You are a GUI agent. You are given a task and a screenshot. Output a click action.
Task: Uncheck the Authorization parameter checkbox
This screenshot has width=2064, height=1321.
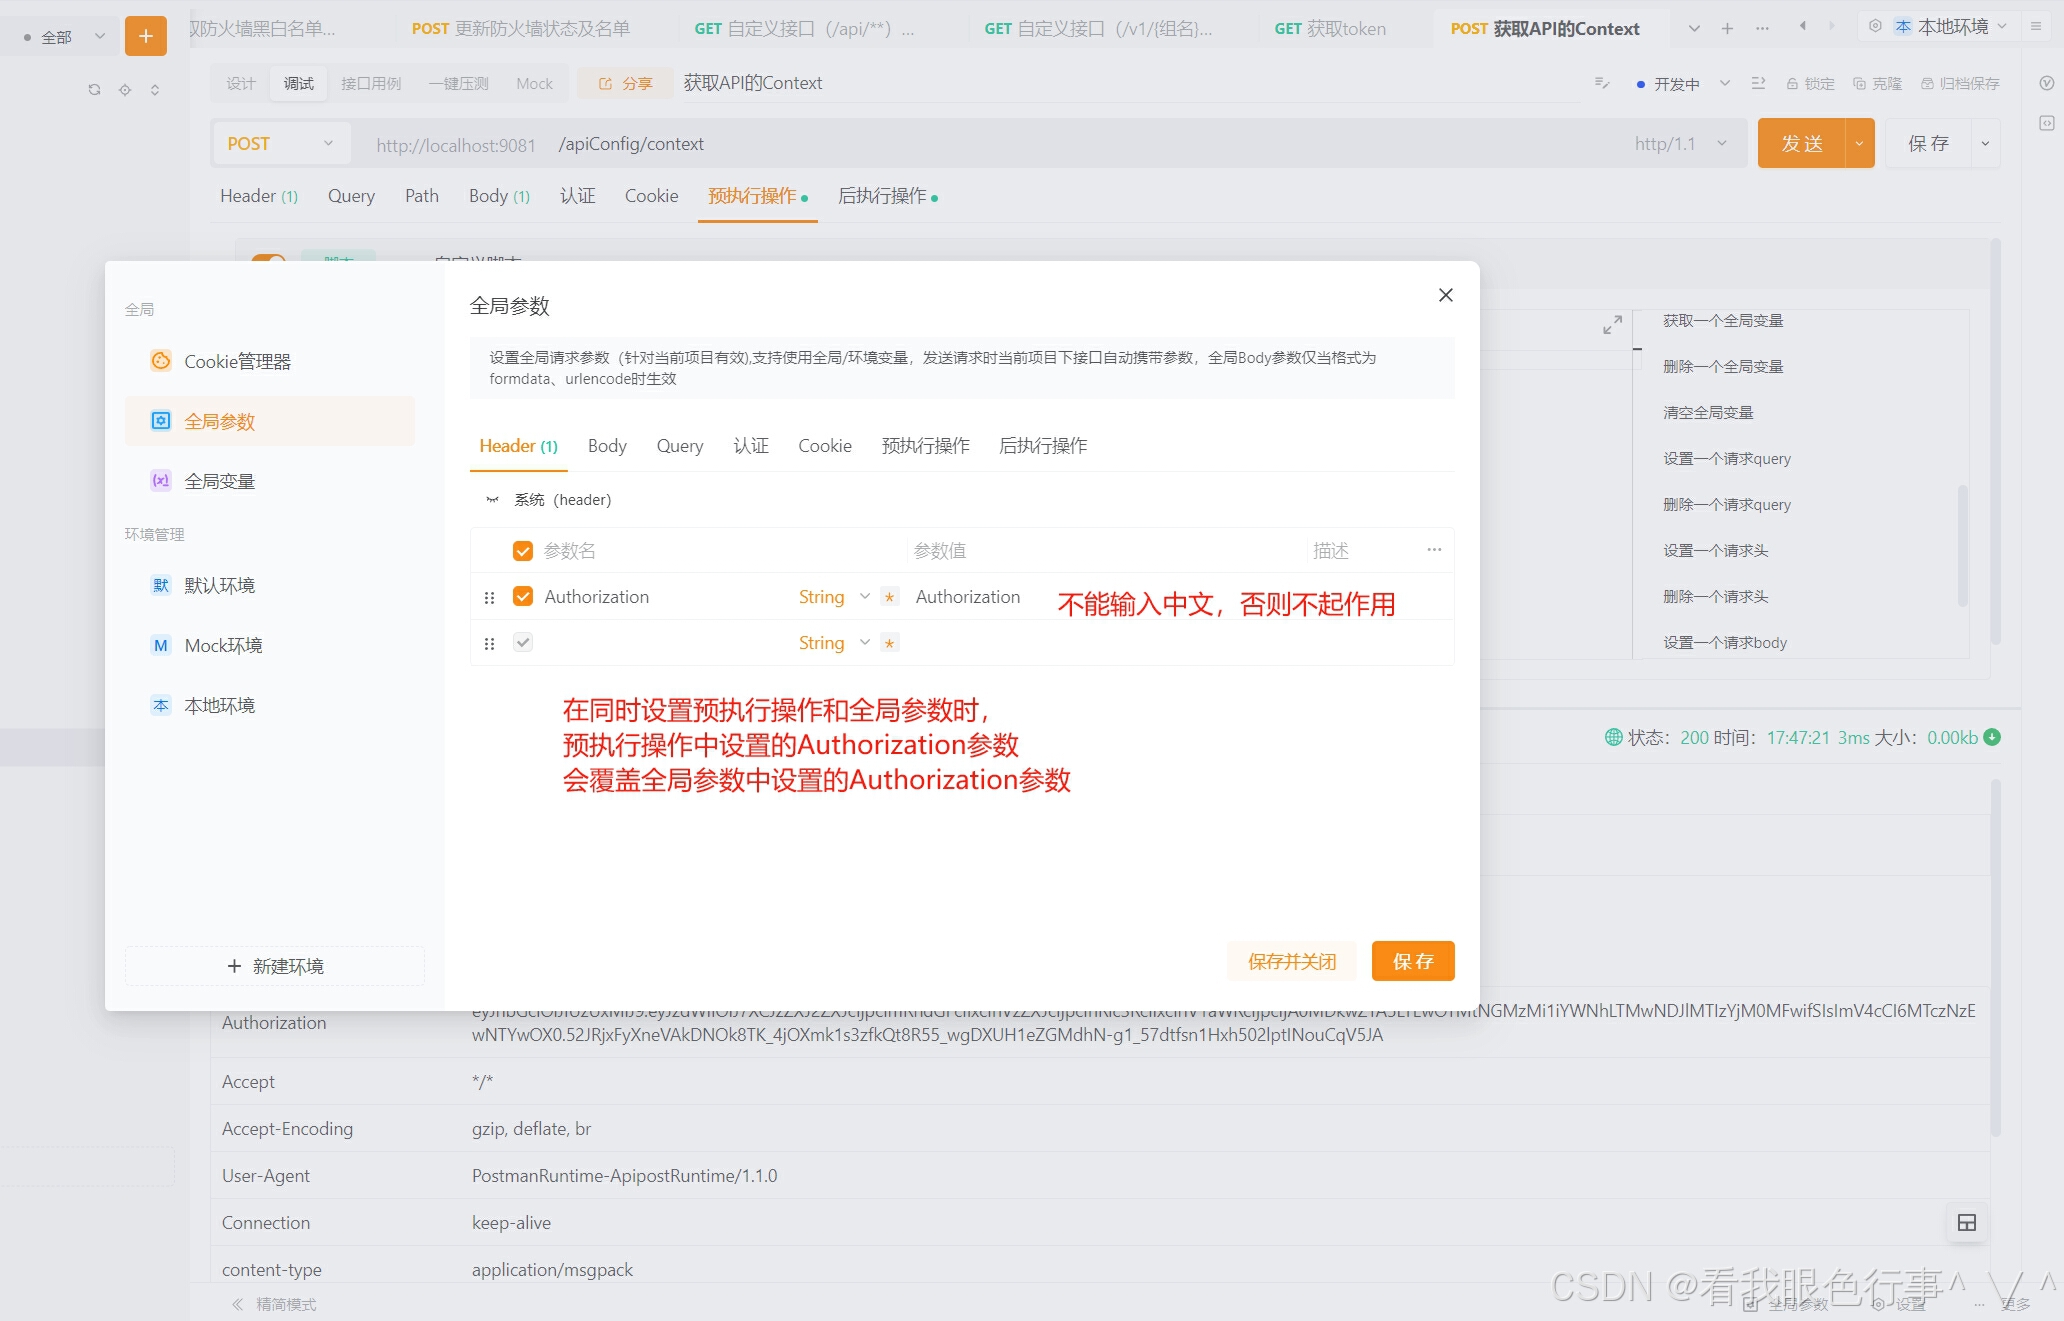tap(522, 596)
